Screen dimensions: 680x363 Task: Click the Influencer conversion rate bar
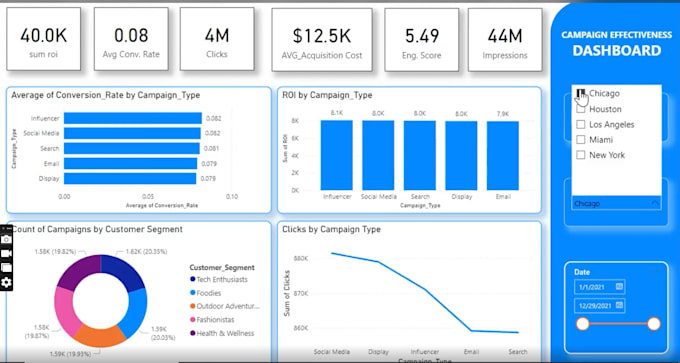pyautogui.click(x=133, y=118)
